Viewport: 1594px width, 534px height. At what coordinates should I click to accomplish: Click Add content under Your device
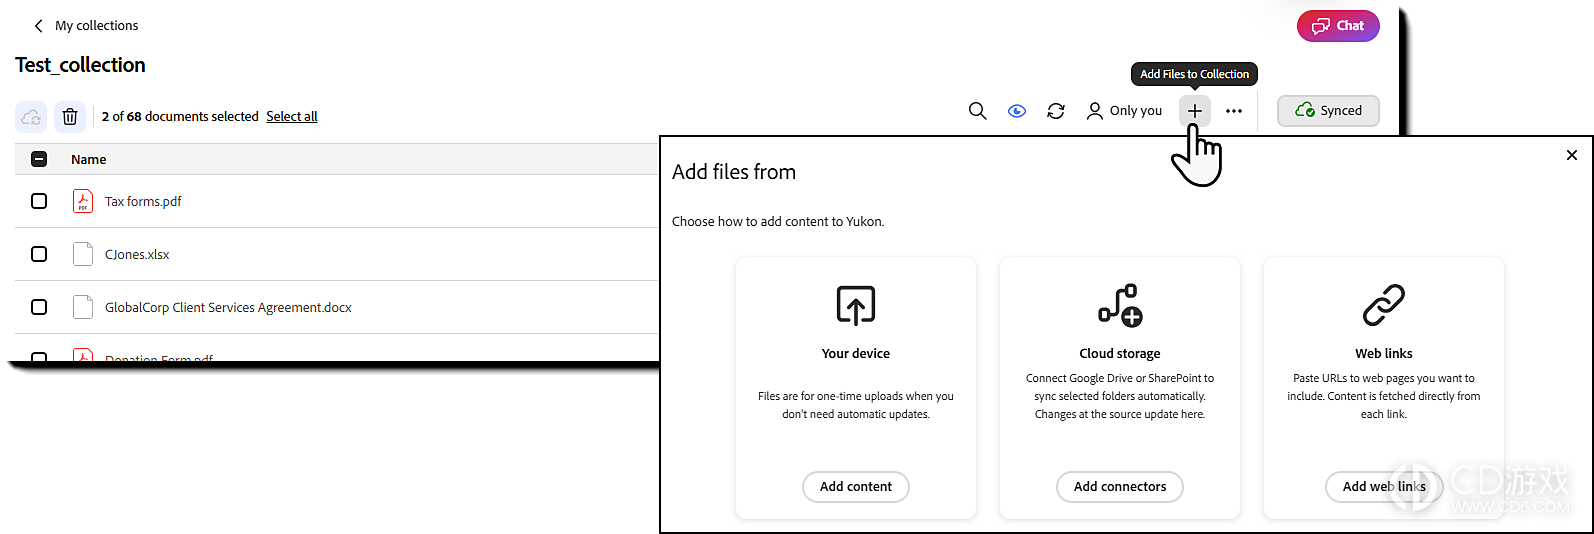[x=856, y=487]
